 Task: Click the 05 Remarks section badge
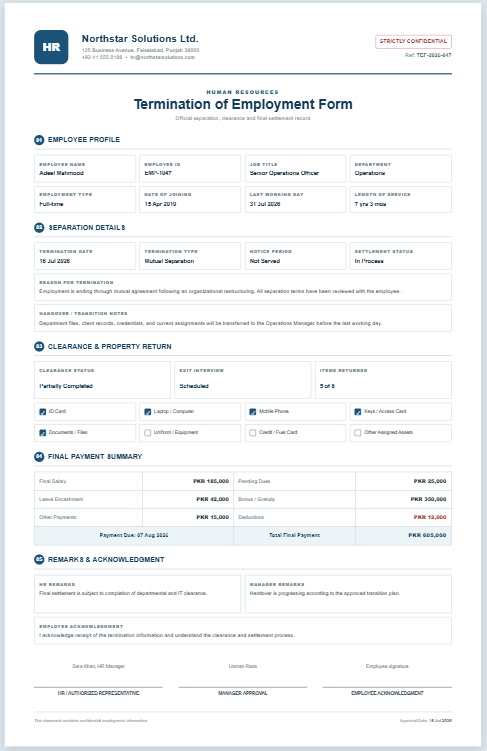pos(39,559)
